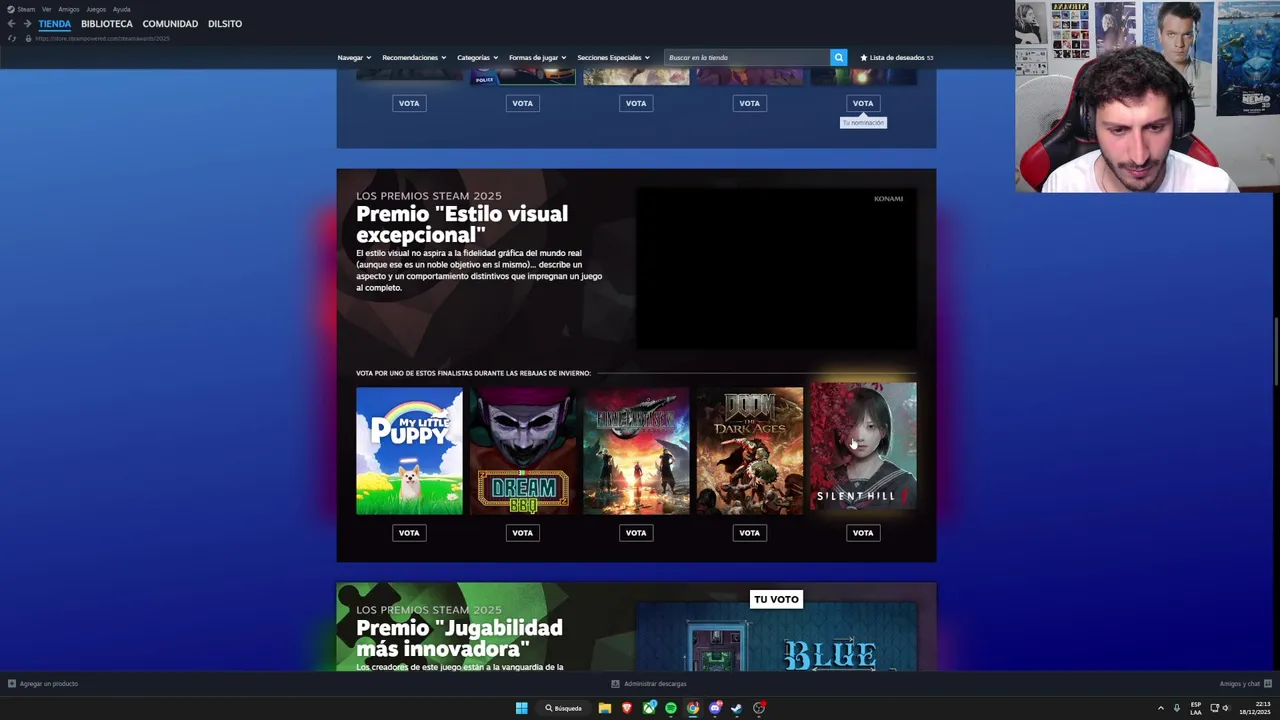Open the My Little Puppy cover thumbnail

coord(409,451)
